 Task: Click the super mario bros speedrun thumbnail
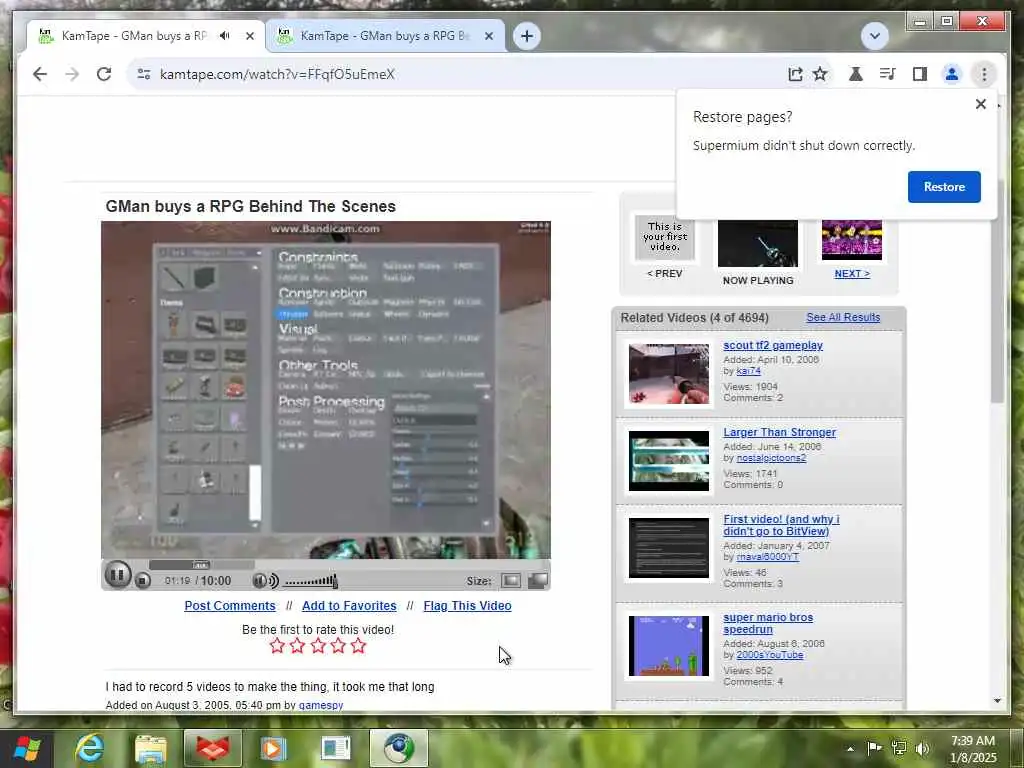668,646
